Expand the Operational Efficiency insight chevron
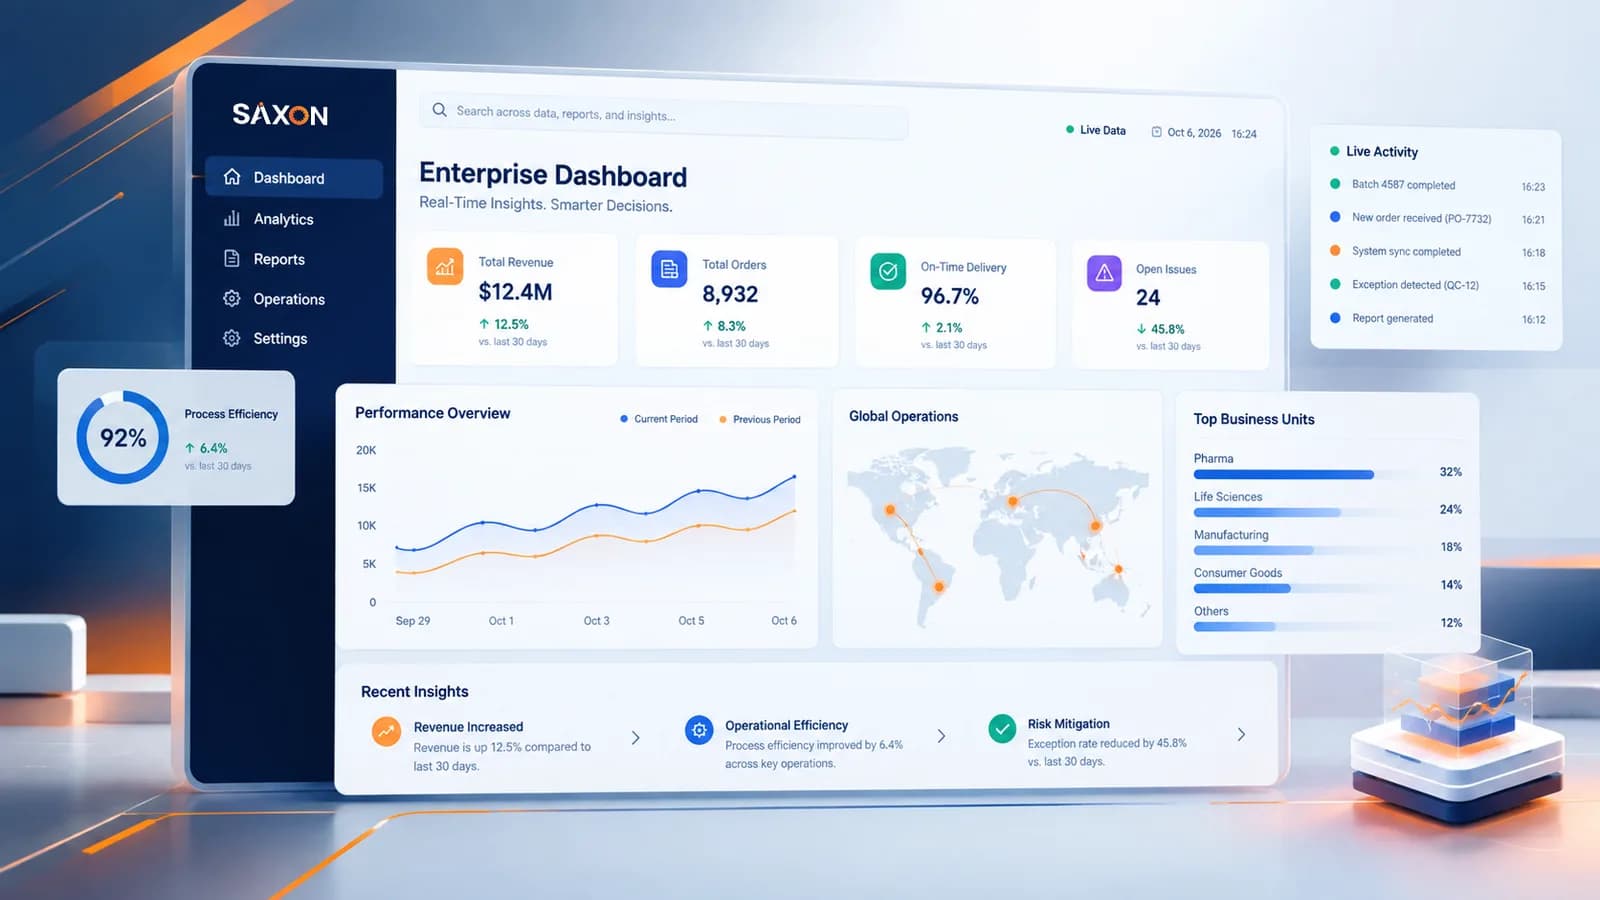 coord(941,736)
